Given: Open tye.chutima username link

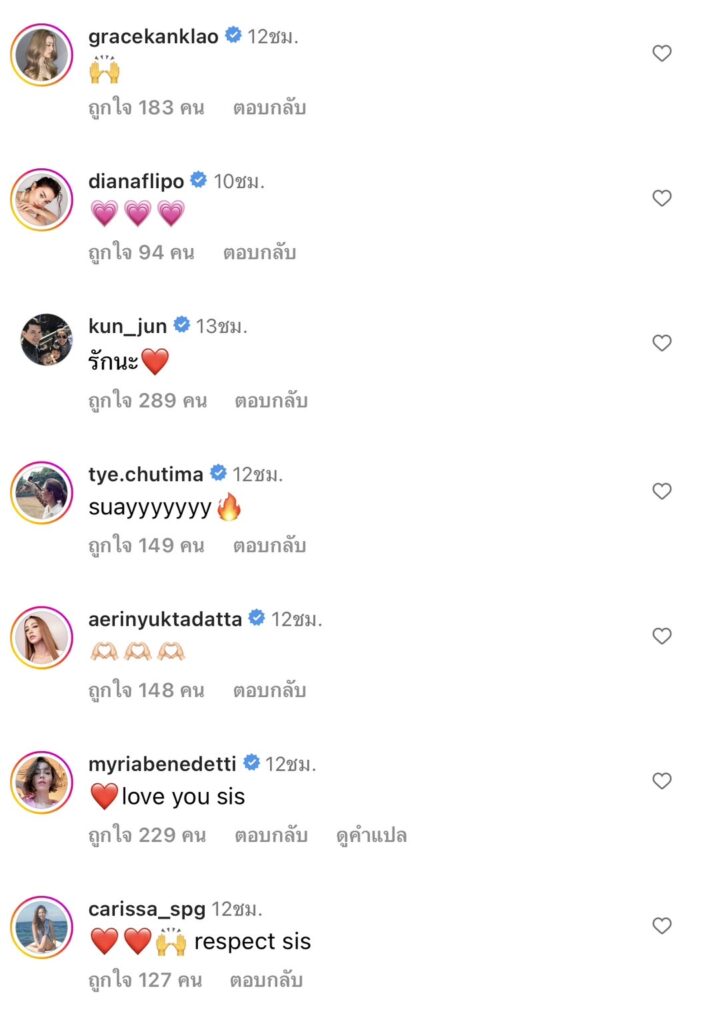Looking at the screenshot, I should pos(147,474).
